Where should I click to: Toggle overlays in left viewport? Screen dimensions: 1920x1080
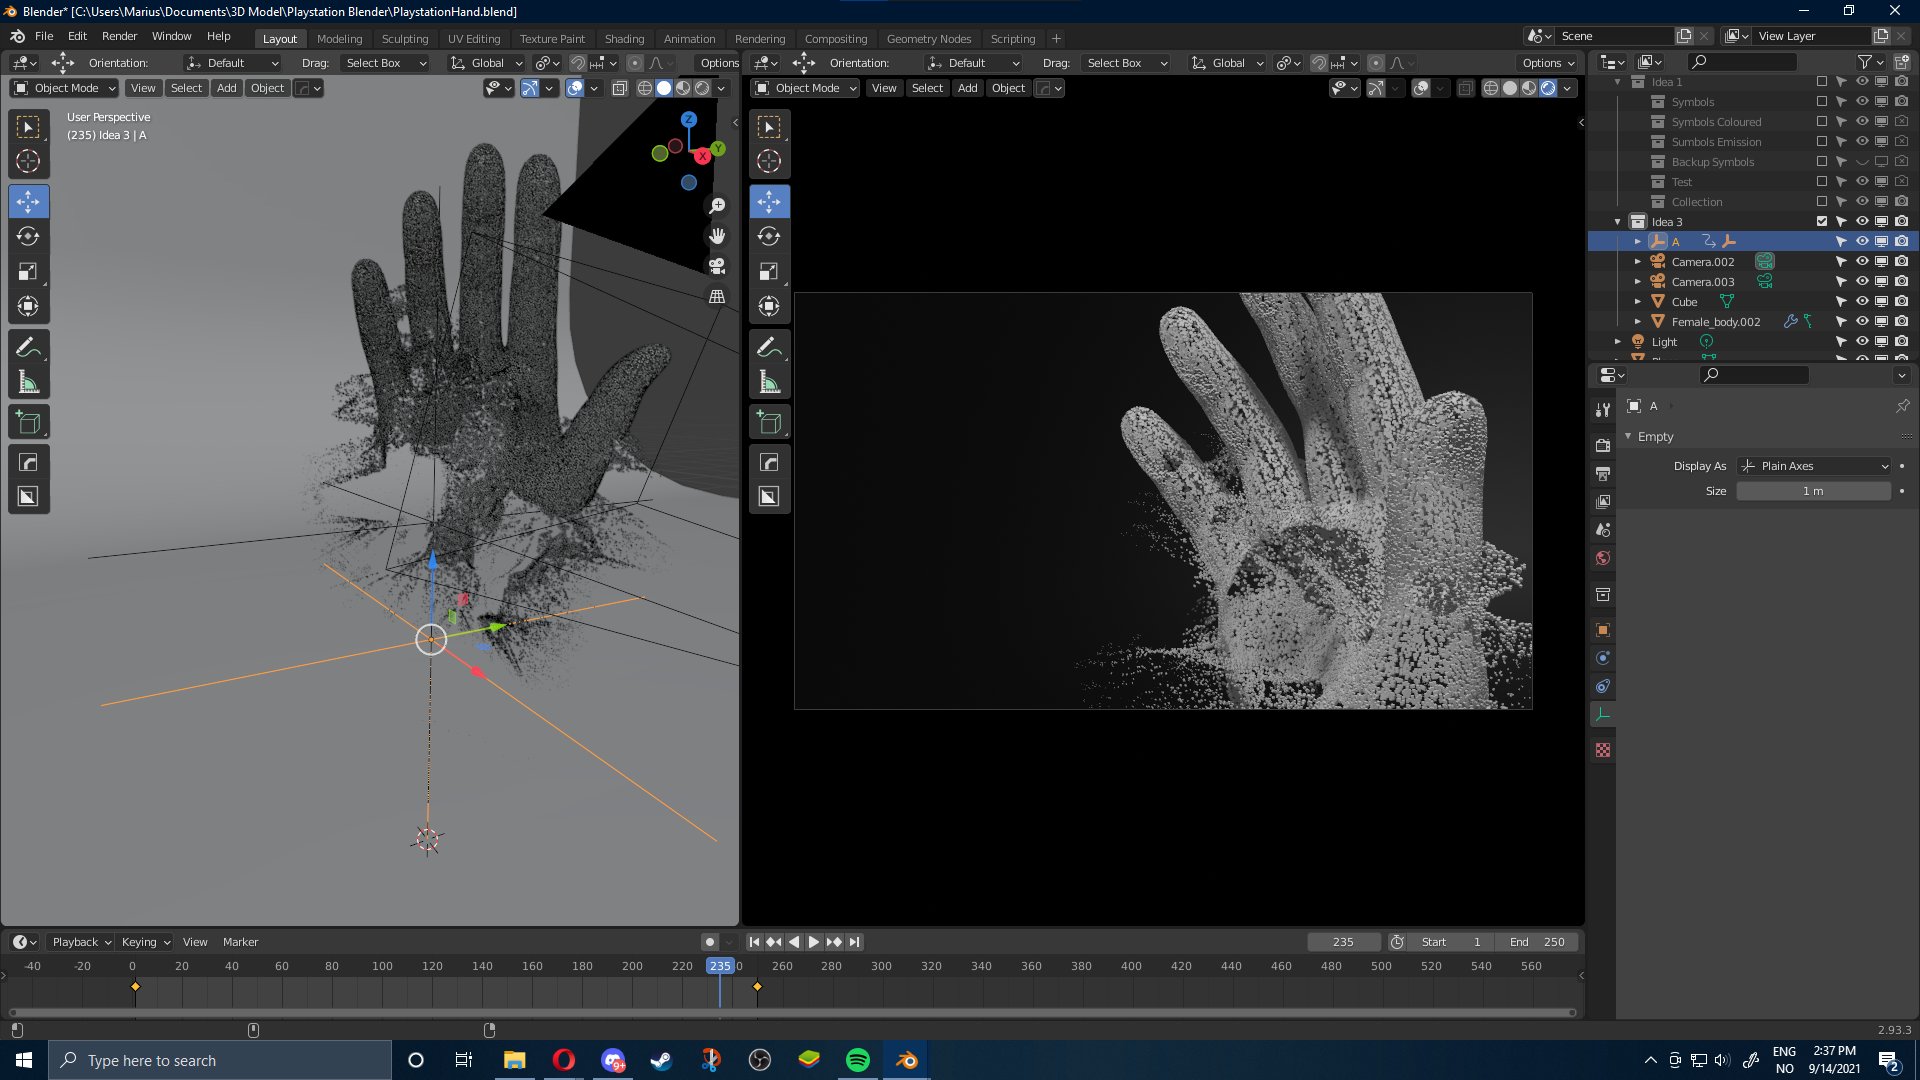click(x=575, y=88)
